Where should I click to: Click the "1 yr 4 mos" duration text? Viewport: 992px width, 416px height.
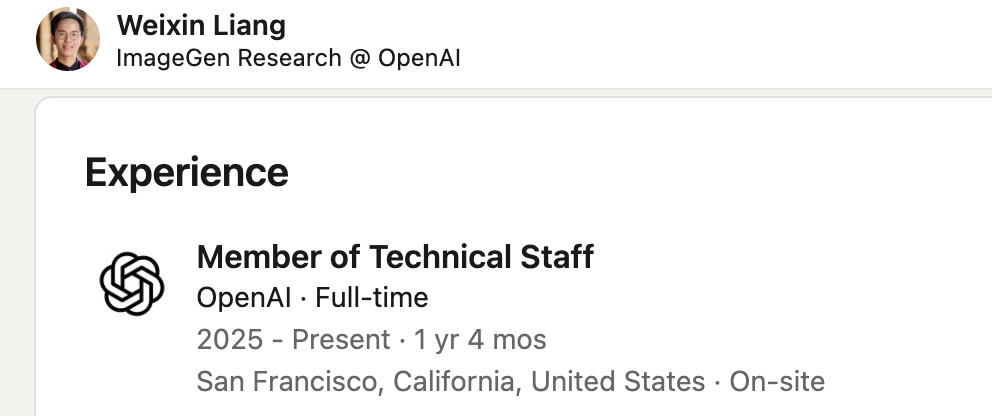click(480, 339)
